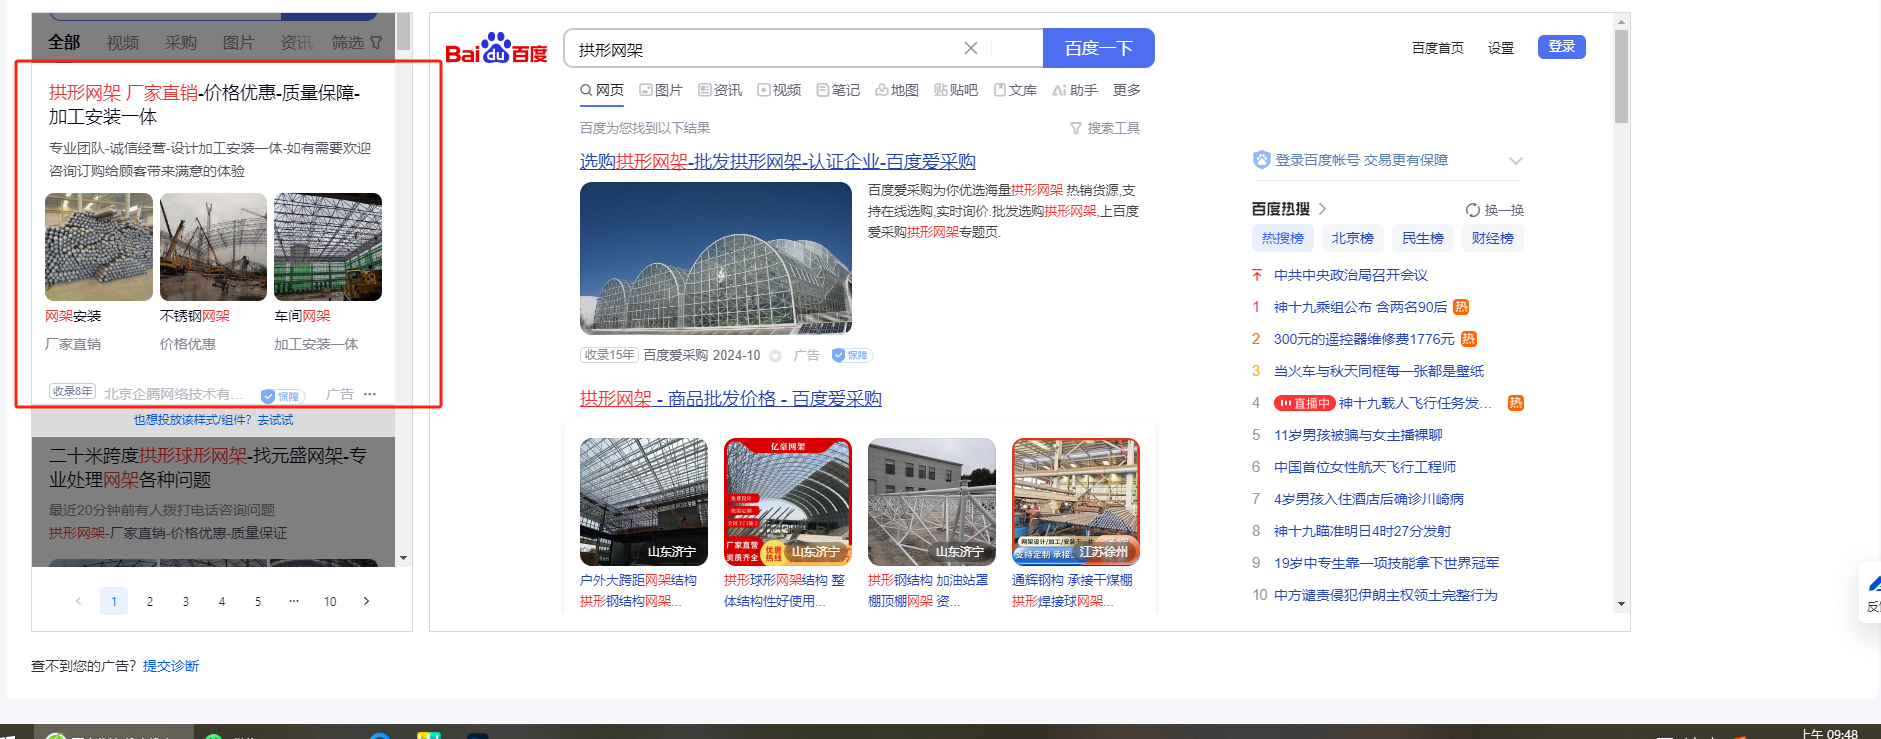Open 搜索工具 filter options

(1105, 128)
